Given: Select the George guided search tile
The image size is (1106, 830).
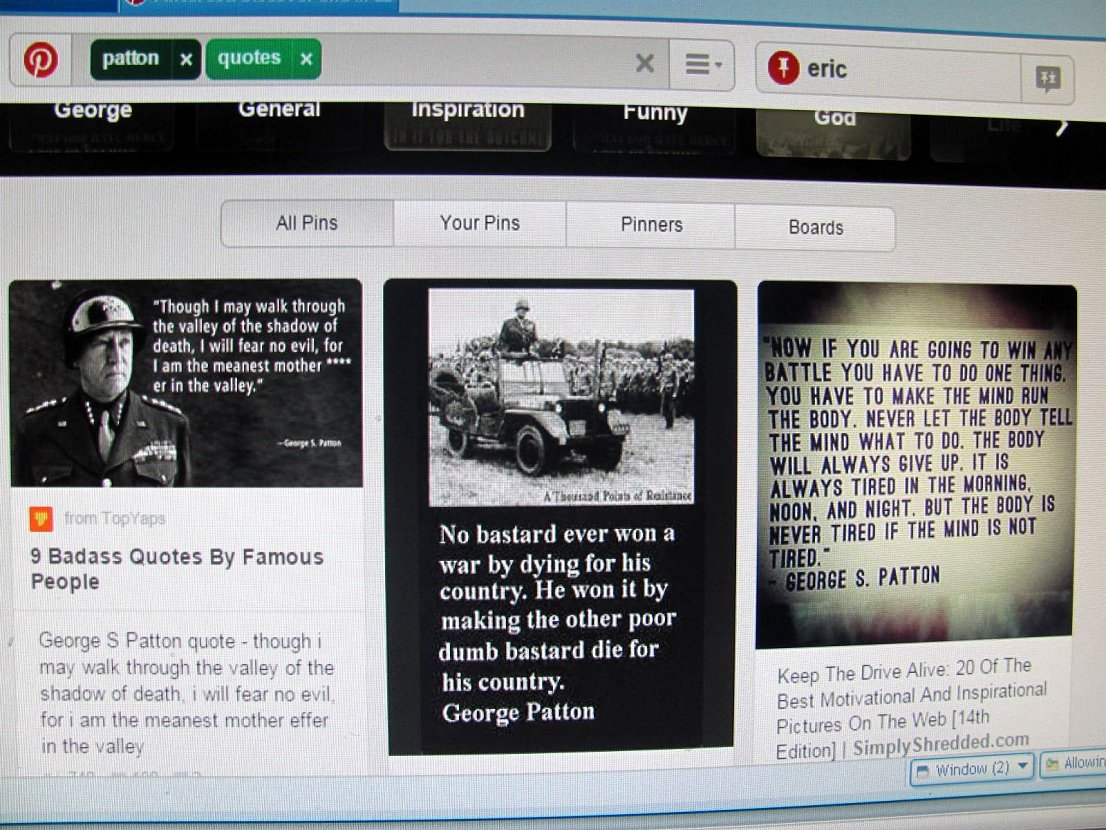Looking at the screenshot, I should 92,125.
